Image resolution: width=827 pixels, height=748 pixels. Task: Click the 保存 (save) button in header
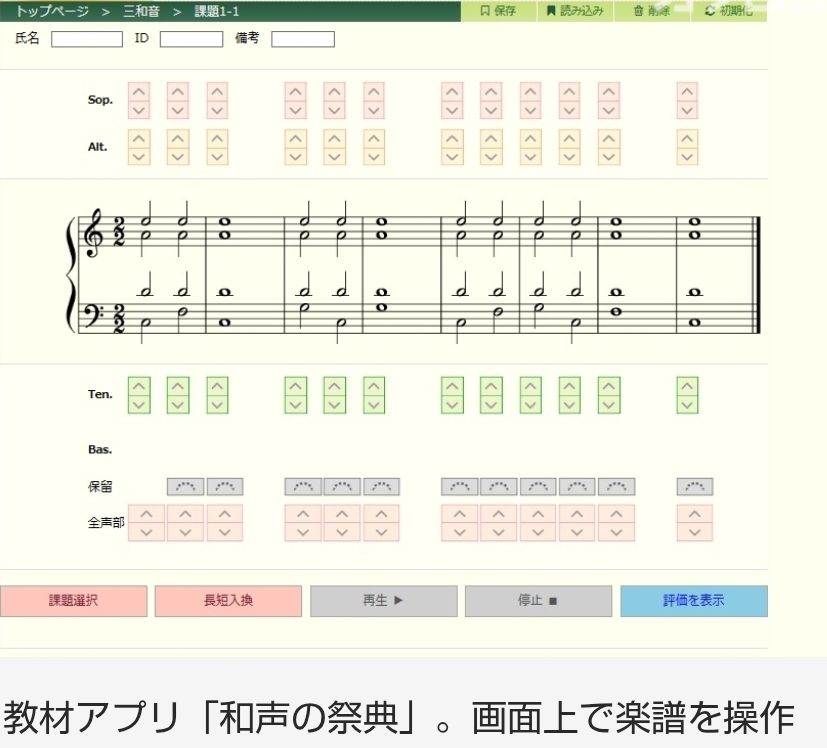click(498, 11)
